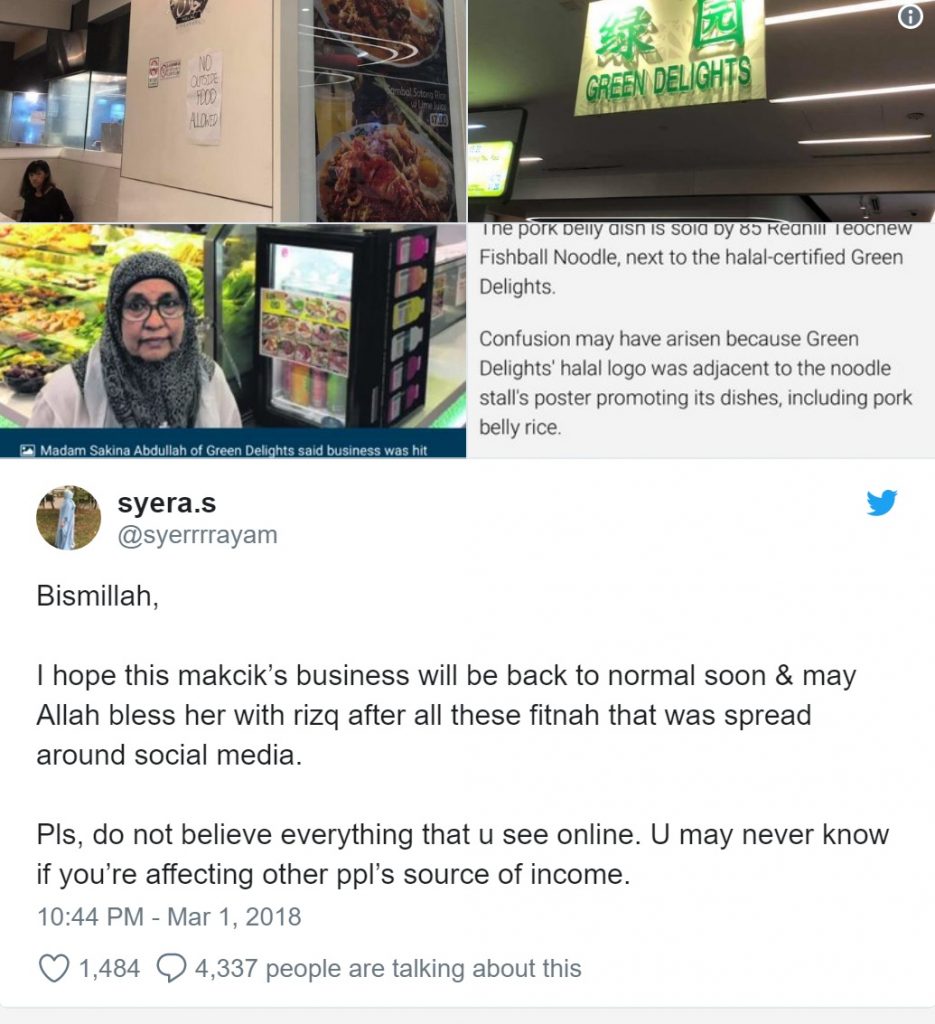
Task: Click the food poster with fried egg dishes
Action: [x=384, y=111]
